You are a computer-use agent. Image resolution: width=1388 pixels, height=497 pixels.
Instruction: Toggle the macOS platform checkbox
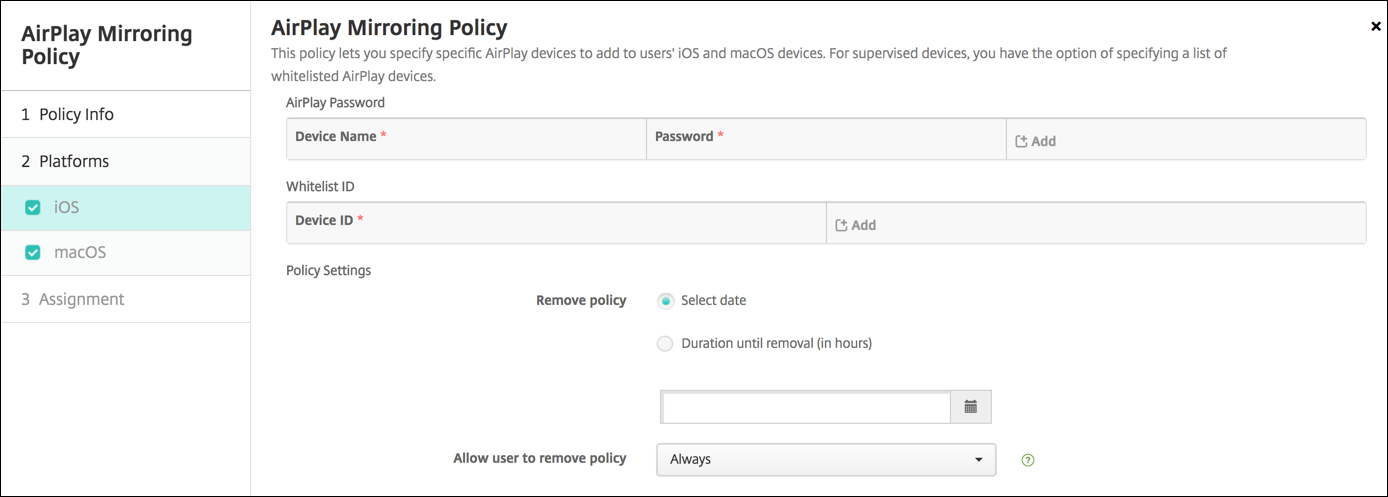pyautogui.click(x=32, y=253)
